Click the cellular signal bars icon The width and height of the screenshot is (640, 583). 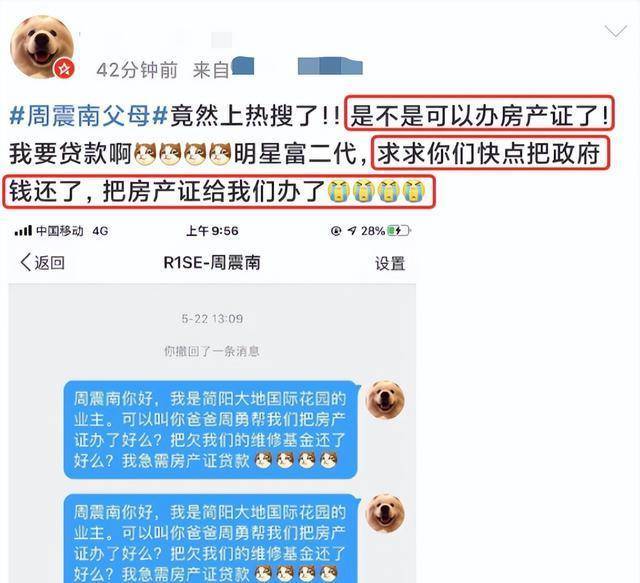point(23,231)
